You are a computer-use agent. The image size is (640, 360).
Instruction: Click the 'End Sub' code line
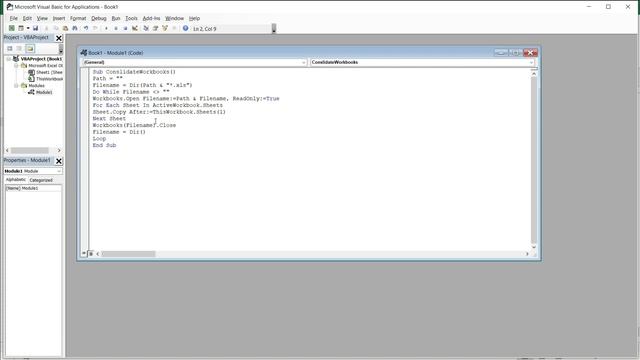(x=104, y=145)
